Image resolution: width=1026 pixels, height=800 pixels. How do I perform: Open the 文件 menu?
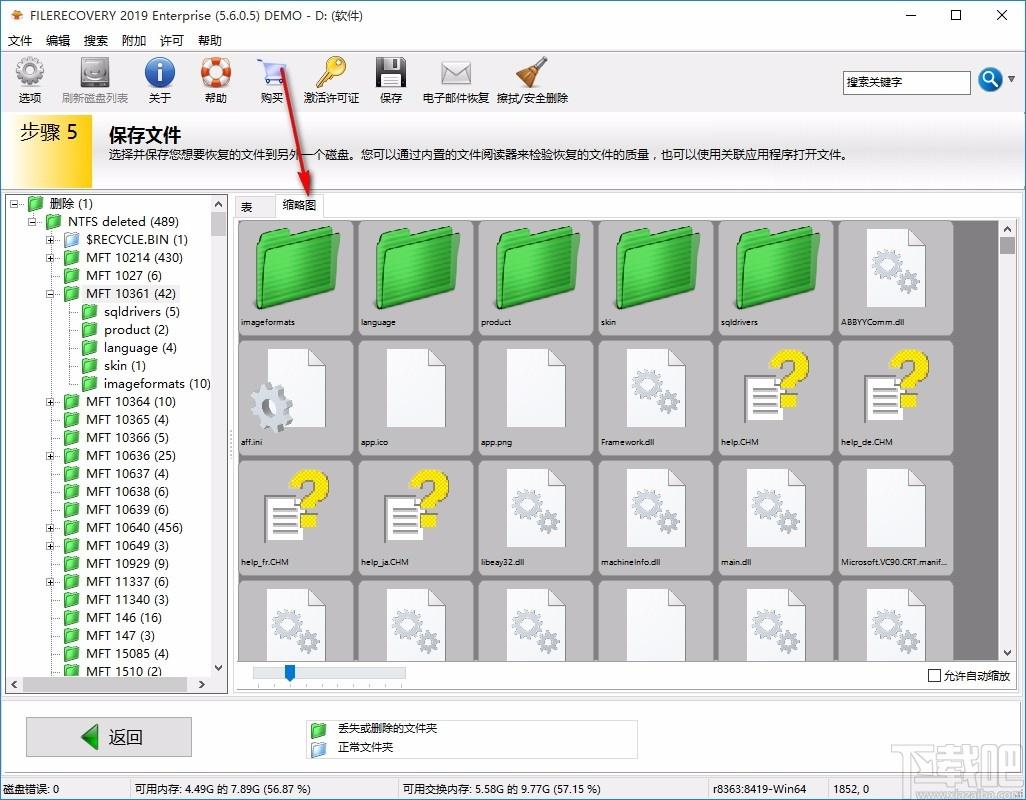pos(20,41)
